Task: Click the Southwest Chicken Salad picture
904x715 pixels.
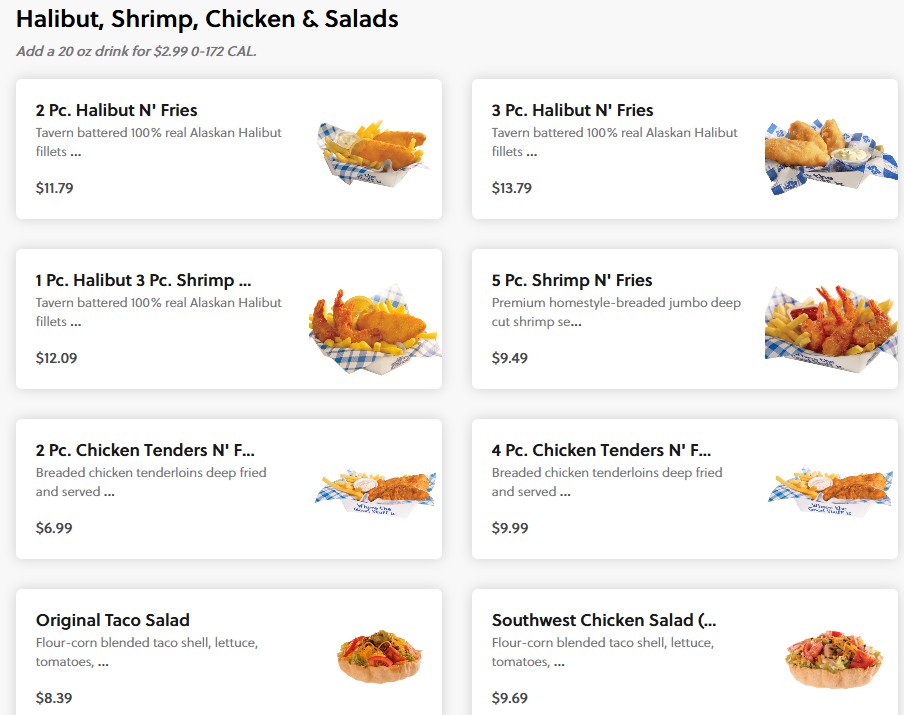Action: [x=834, y=658]
